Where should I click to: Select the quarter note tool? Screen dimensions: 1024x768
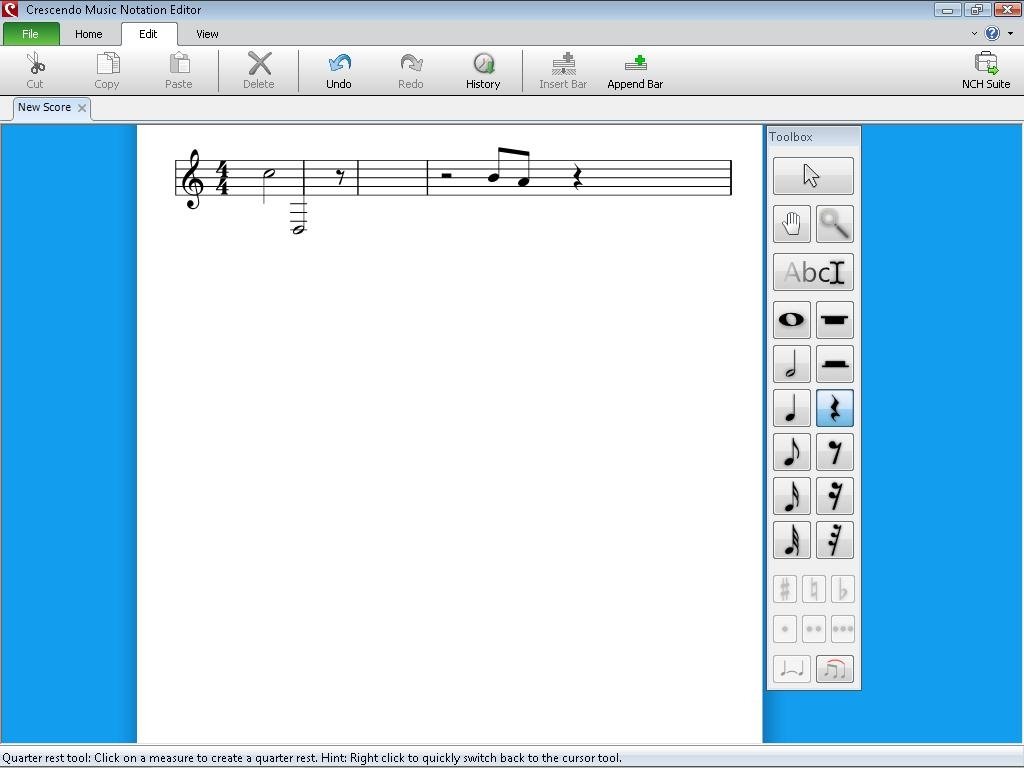tap(792, 408)
